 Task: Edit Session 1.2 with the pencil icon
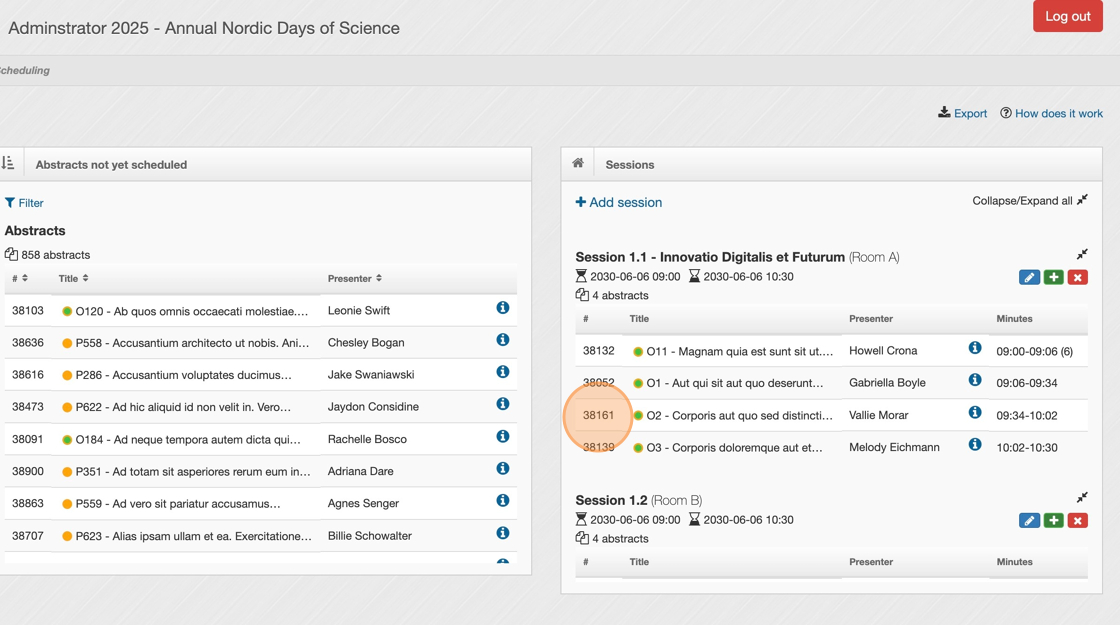coord(1029,520)
